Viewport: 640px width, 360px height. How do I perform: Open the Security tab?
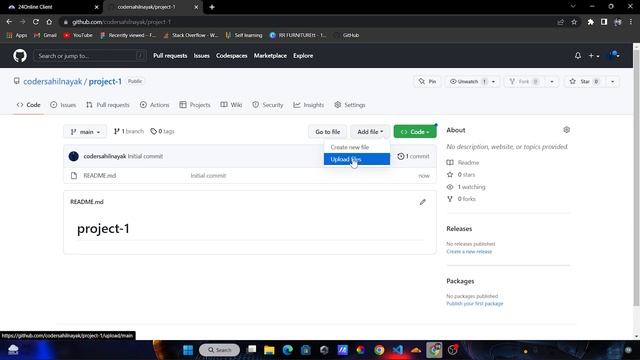[268, 105]
